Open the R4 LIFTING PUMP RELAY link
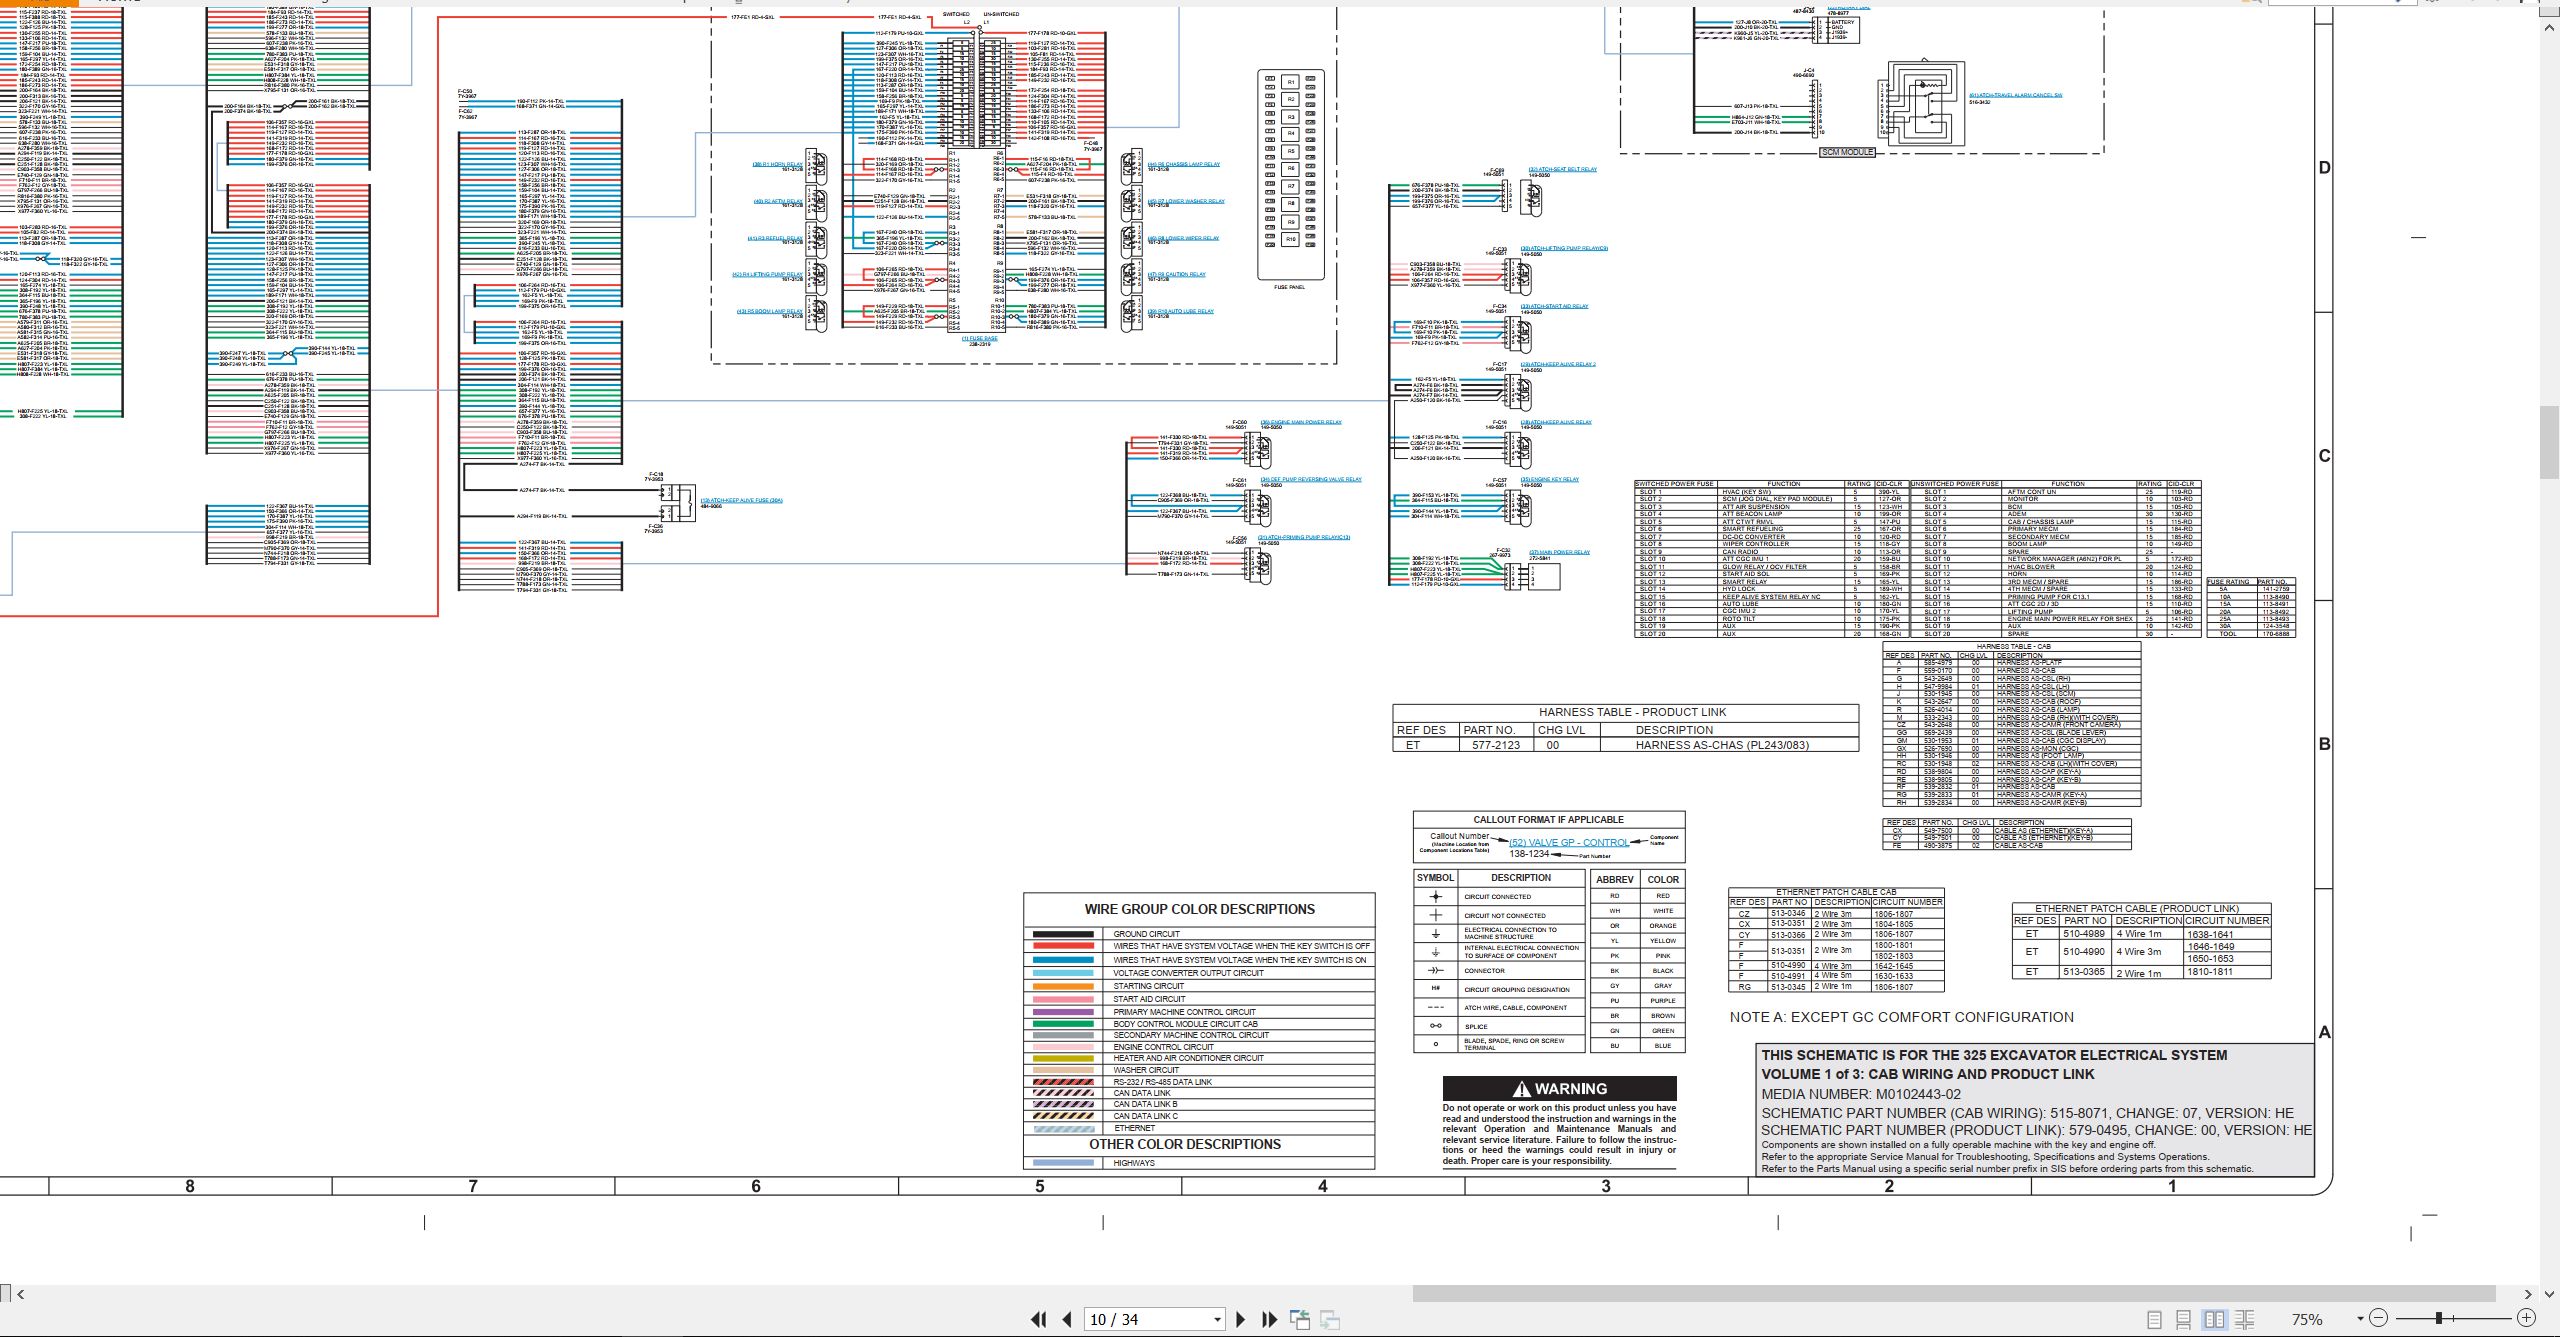This screenshot has height=1337, width=2560. tap(767, 274)
